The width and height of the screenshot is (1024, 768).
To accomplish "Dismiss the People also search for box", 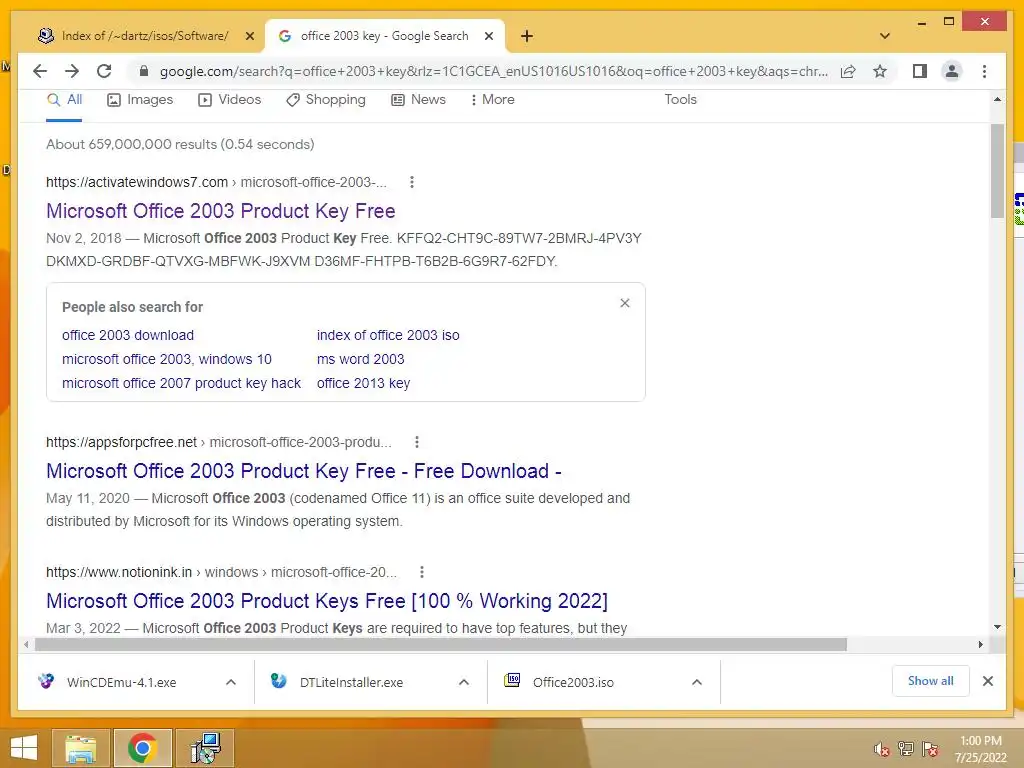I will (x=625, y=303).
